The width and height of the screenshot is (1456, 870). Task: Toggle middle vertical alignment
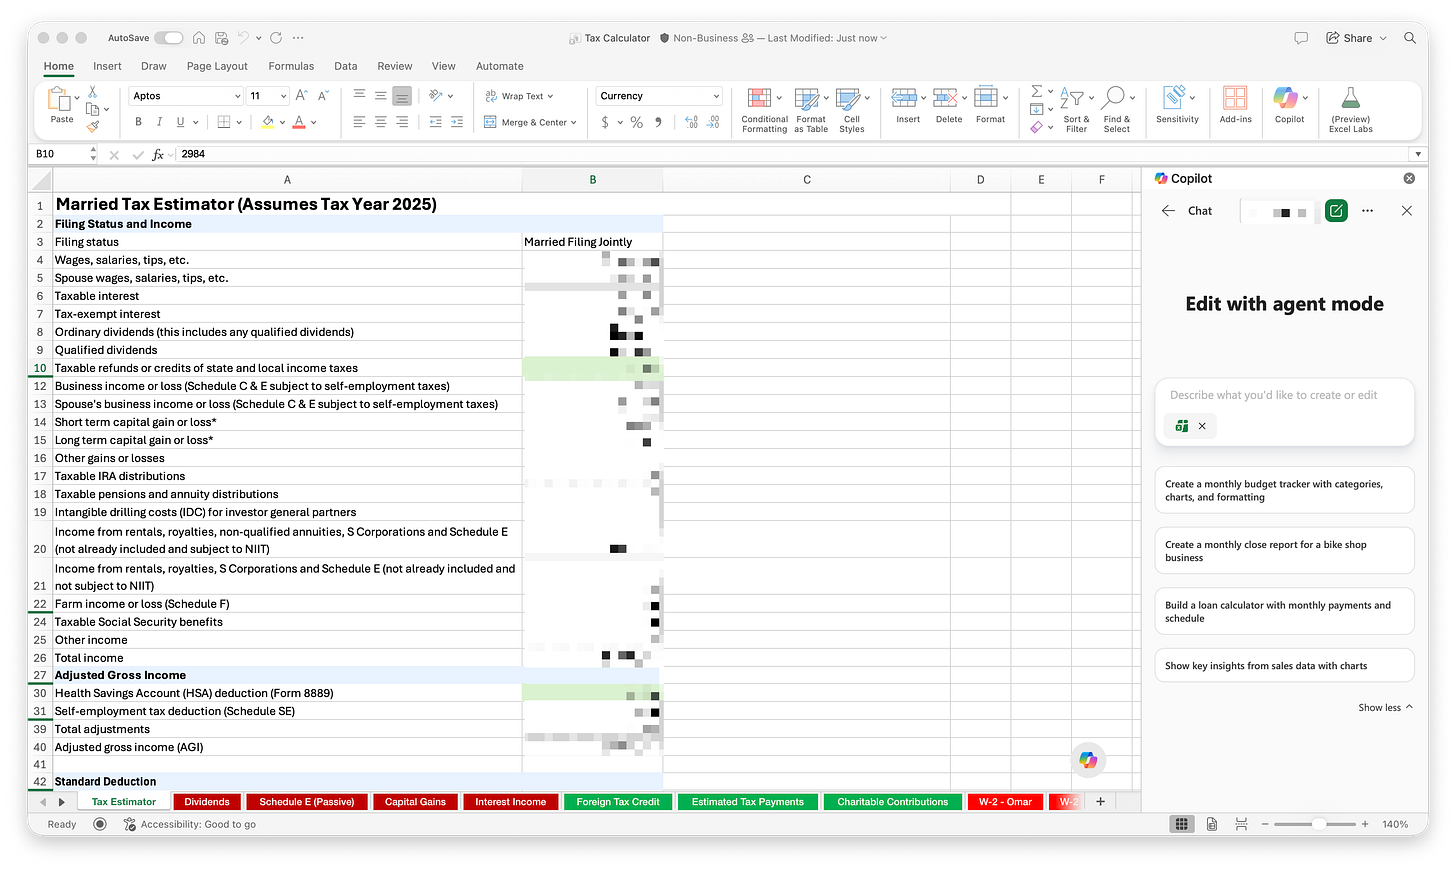click(x=380, y=96)
